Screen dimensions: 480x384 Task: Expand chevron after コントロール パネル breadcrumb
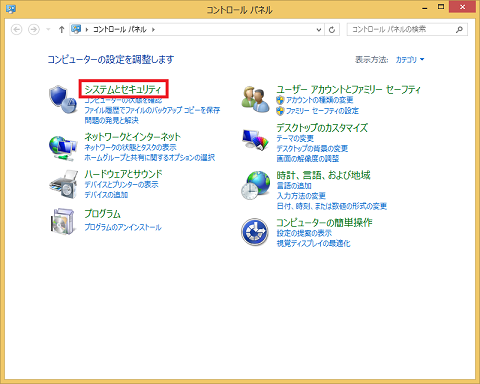click(x=153, y=30)
